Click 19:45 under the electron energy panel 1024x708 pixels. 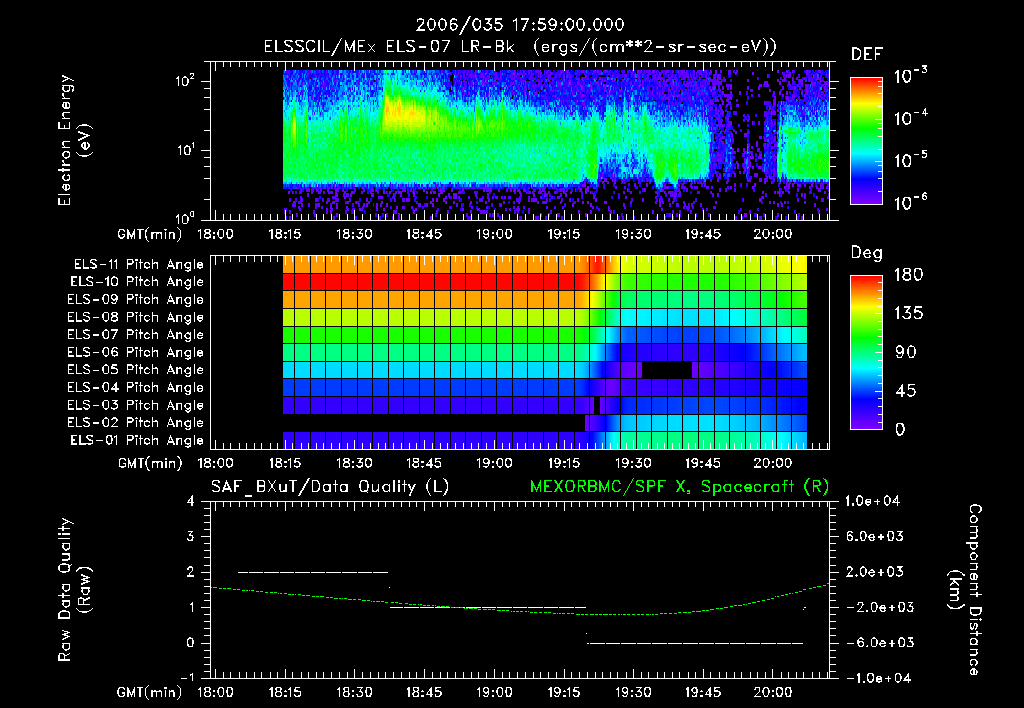[703, 234]
